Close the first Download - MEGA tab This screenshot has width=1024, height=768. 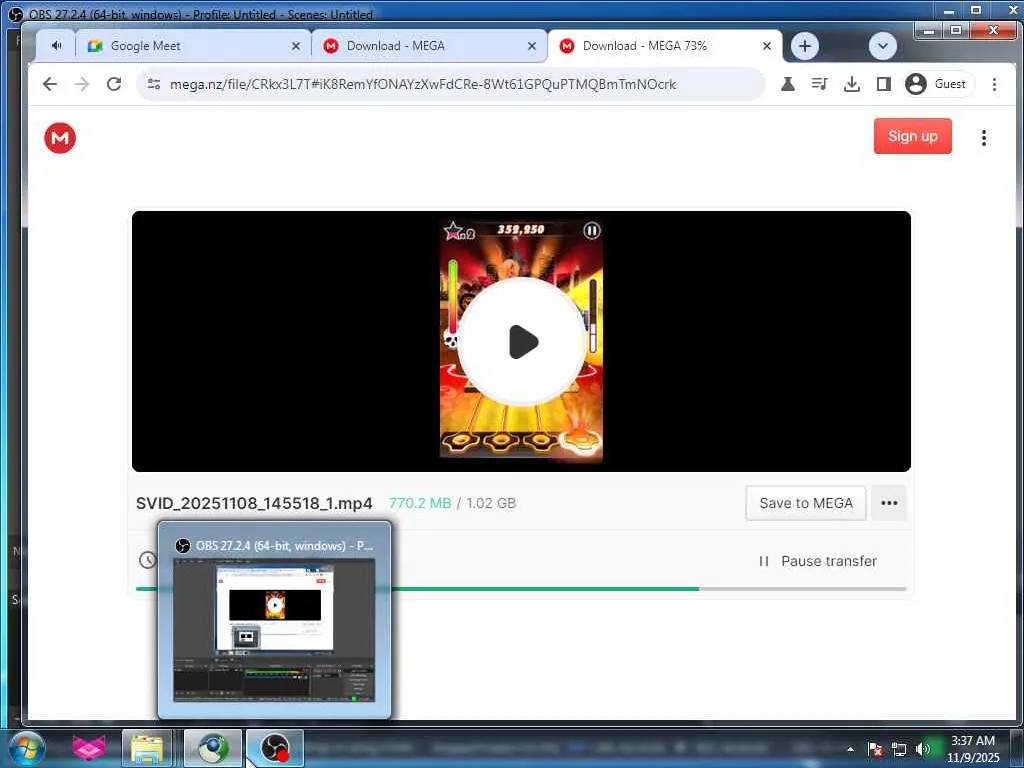(532, 46)
